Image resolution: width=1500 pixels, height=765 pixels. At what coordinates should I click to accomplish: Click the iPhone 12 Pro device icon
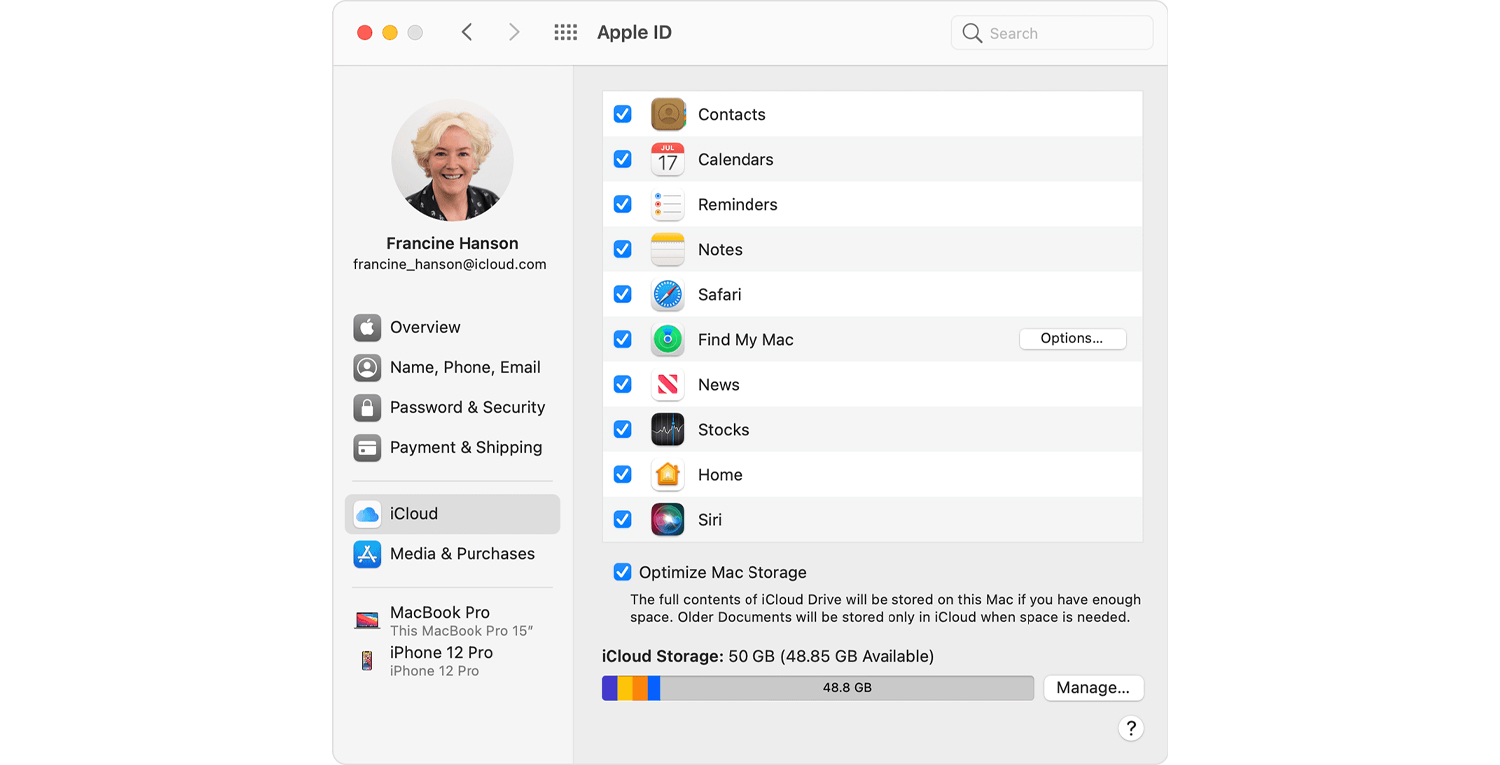click(x=367, y=660)
